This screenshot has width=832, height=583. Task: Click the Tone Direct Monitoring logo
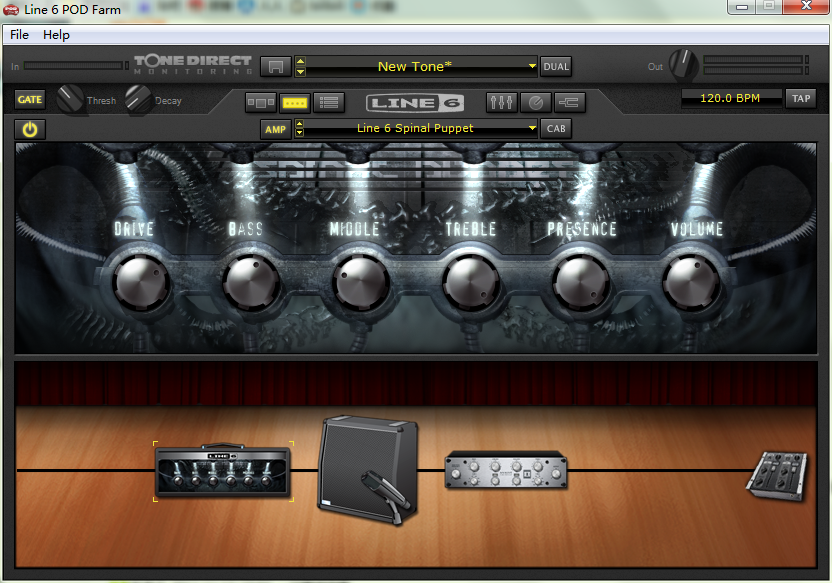(x=193, y=64)
